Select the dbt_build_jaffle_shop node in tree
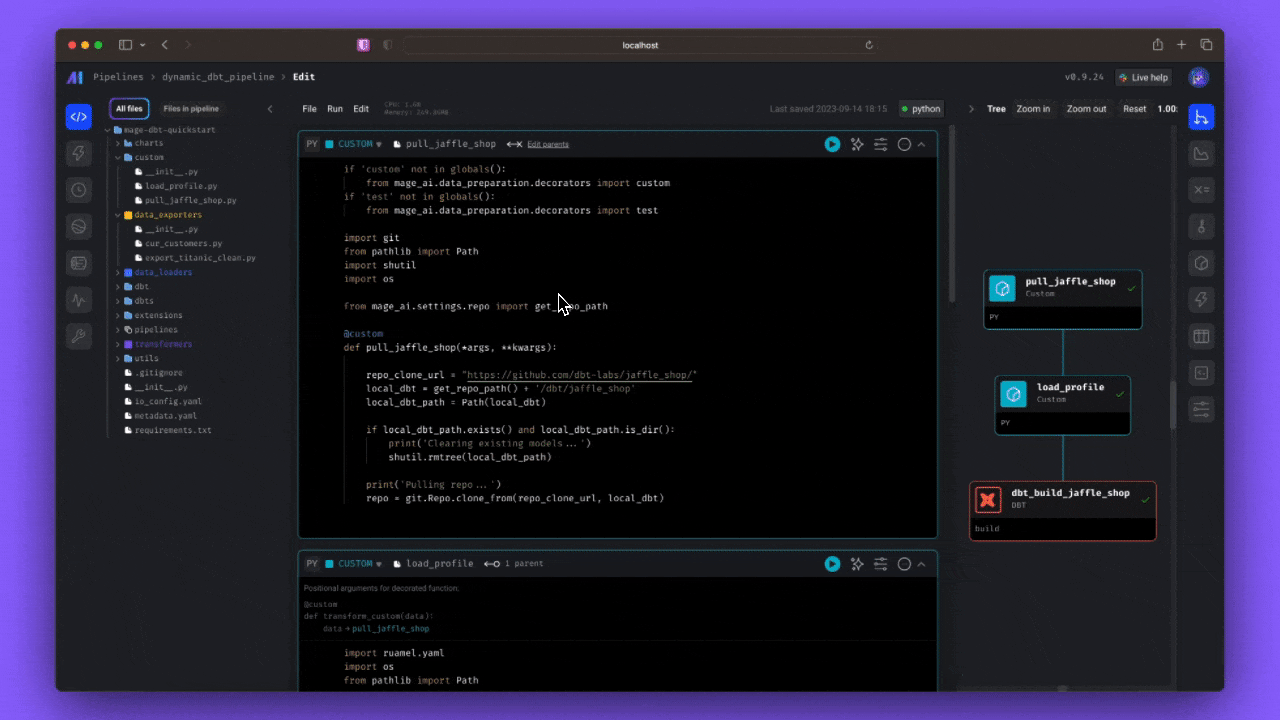 1063,511
